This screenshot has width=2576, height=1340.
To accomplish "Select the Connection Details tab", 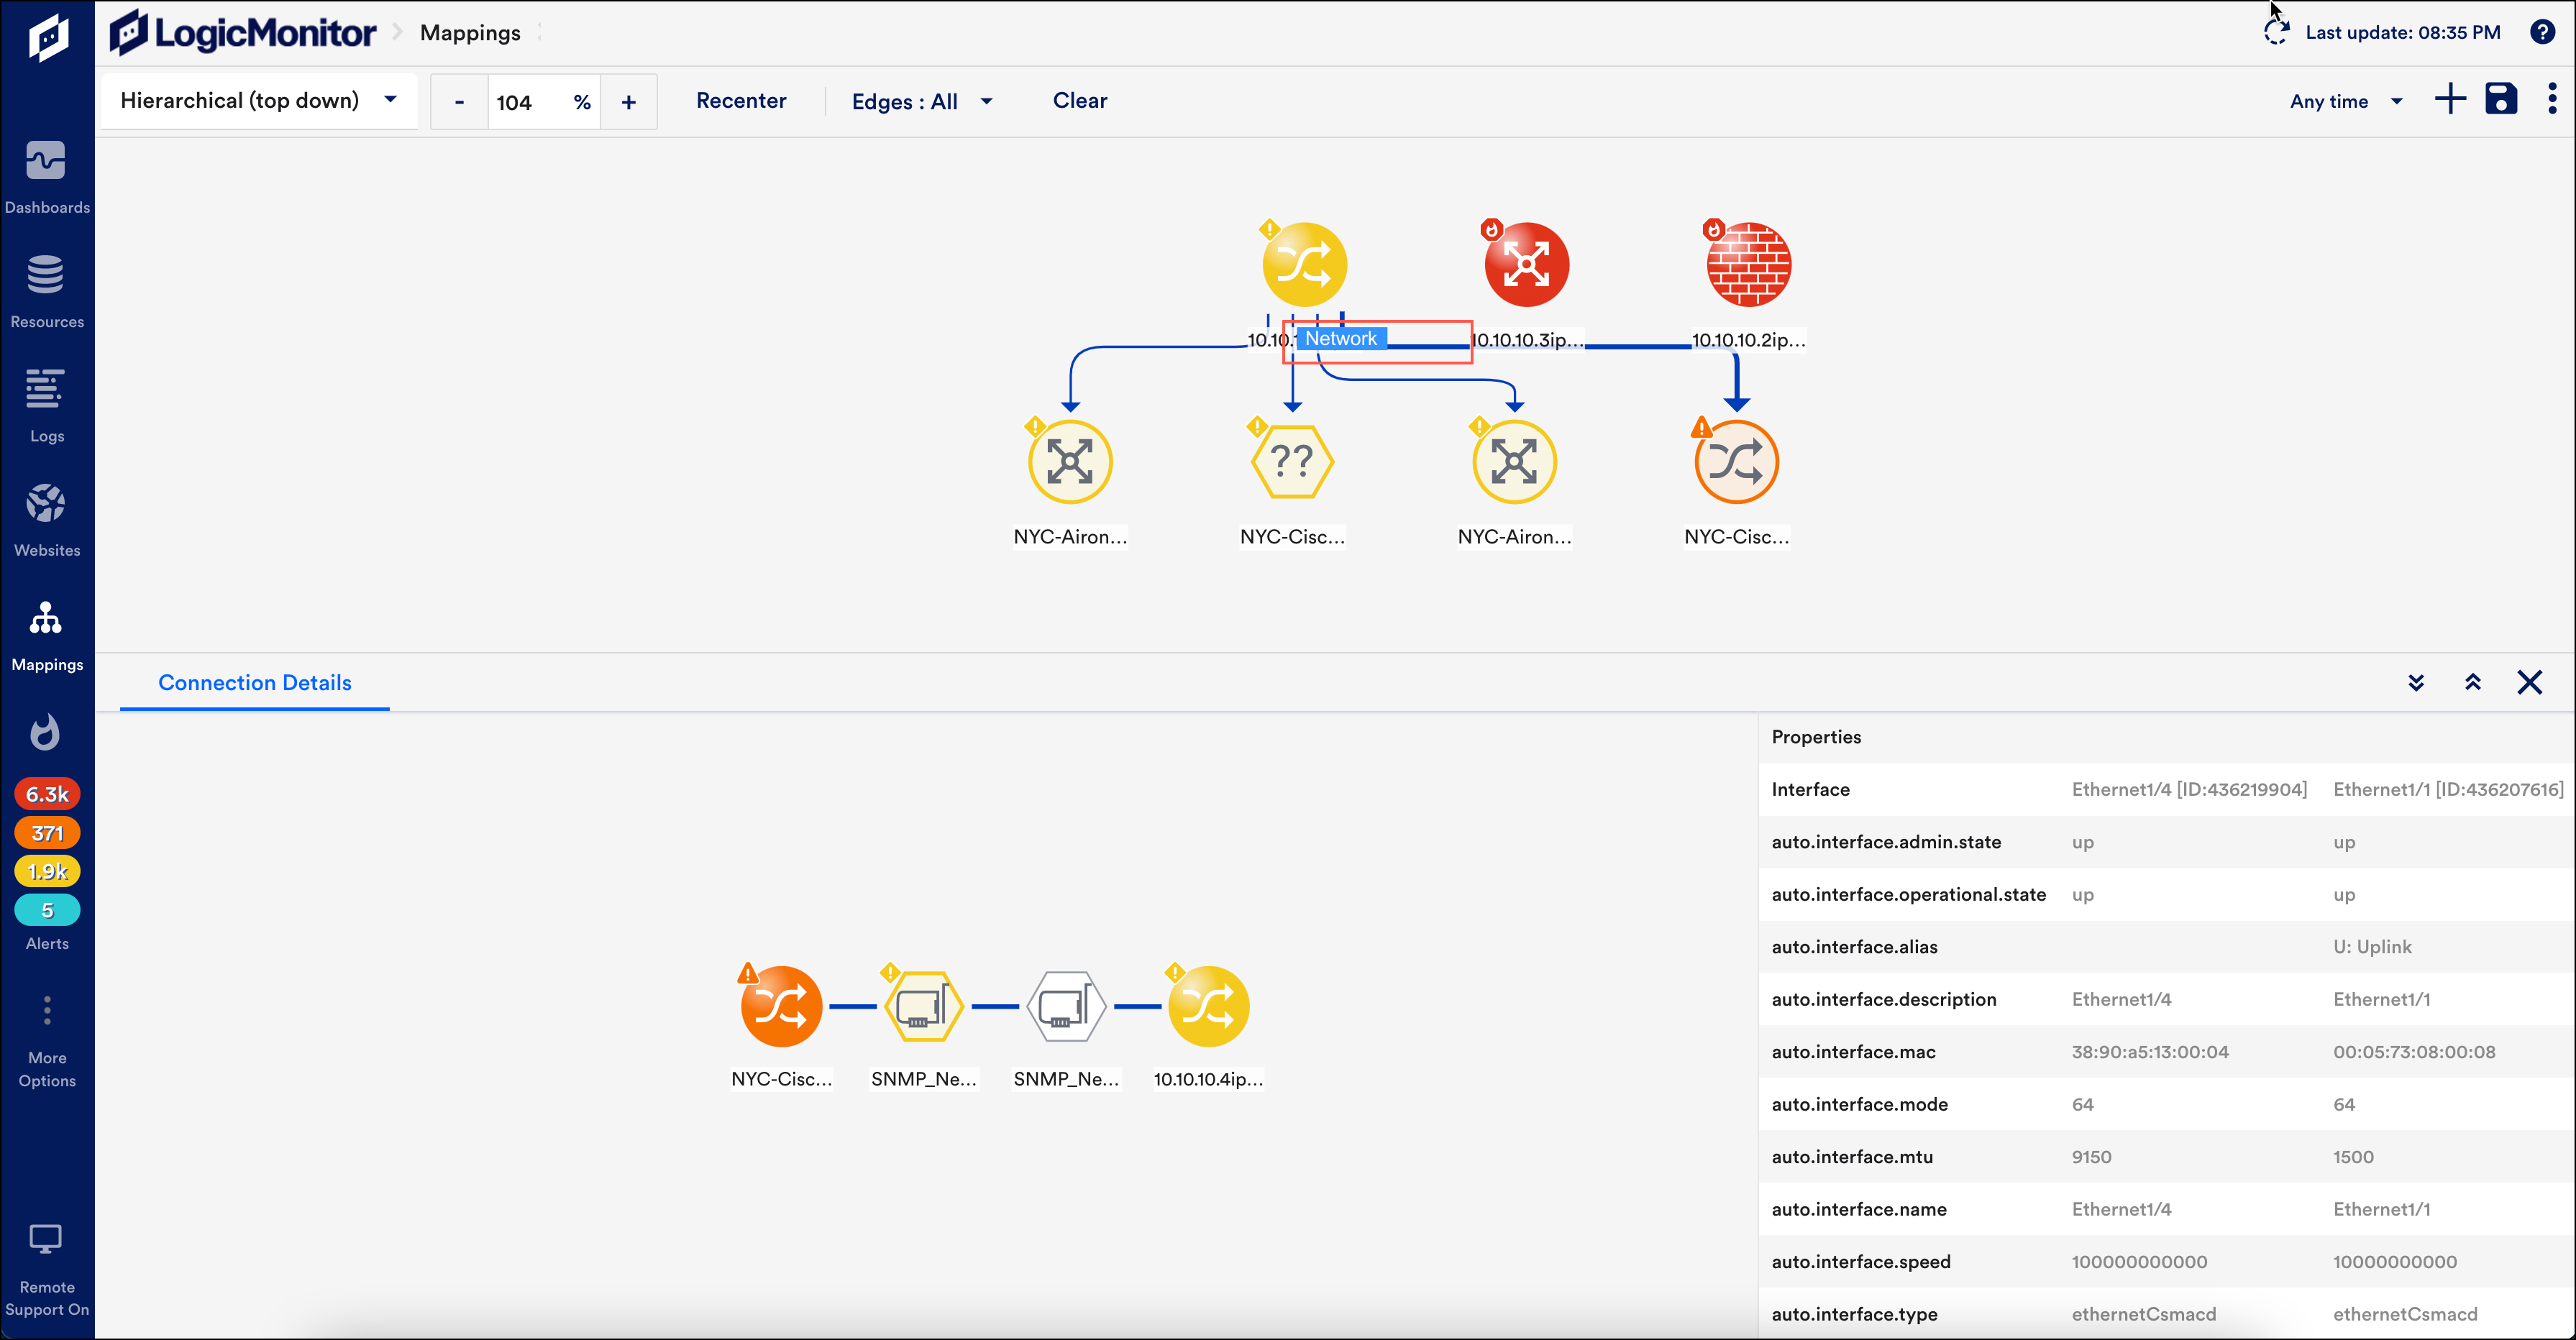I will pyautogui.click(x=254, y=683).
